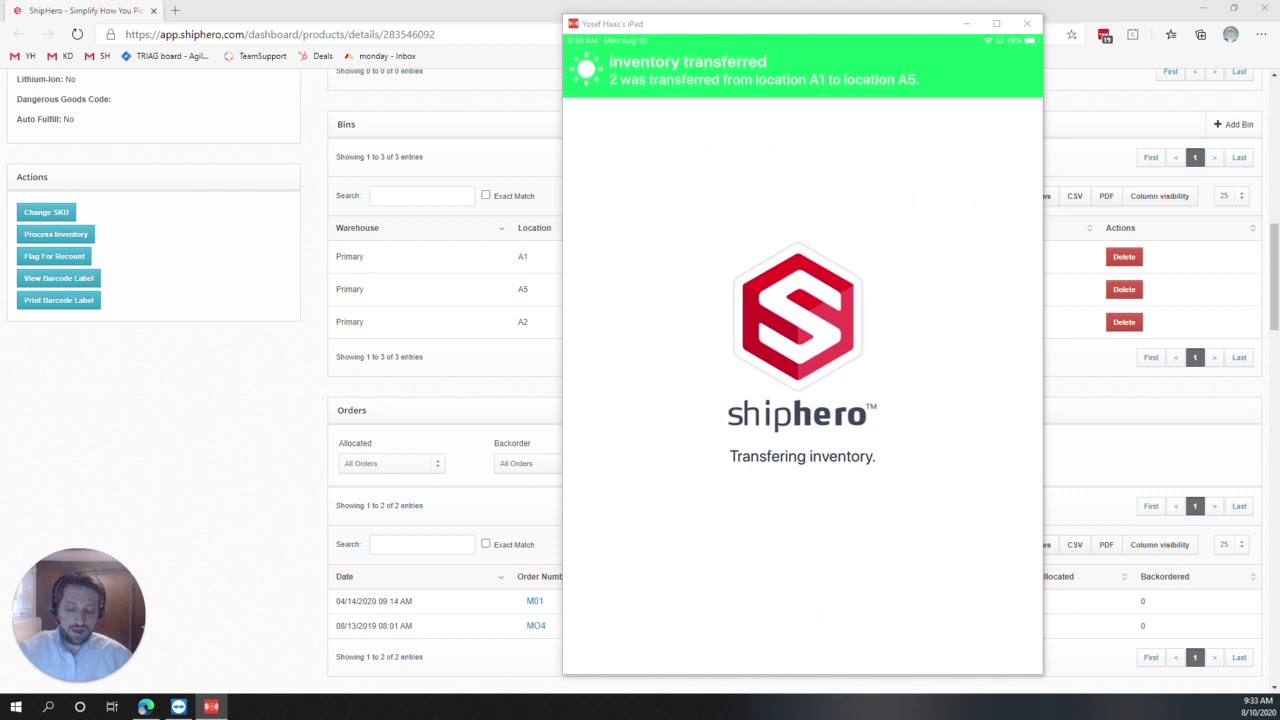Click Flag For Recount button
Viewport: 1280px width, 720px height.
click(54, 256)
